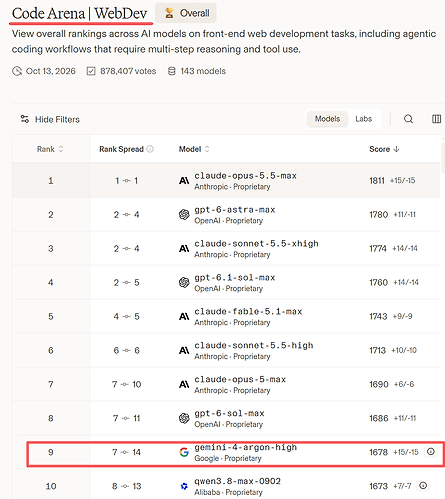Open gpt-6-sol-max model link

(229, 413)
